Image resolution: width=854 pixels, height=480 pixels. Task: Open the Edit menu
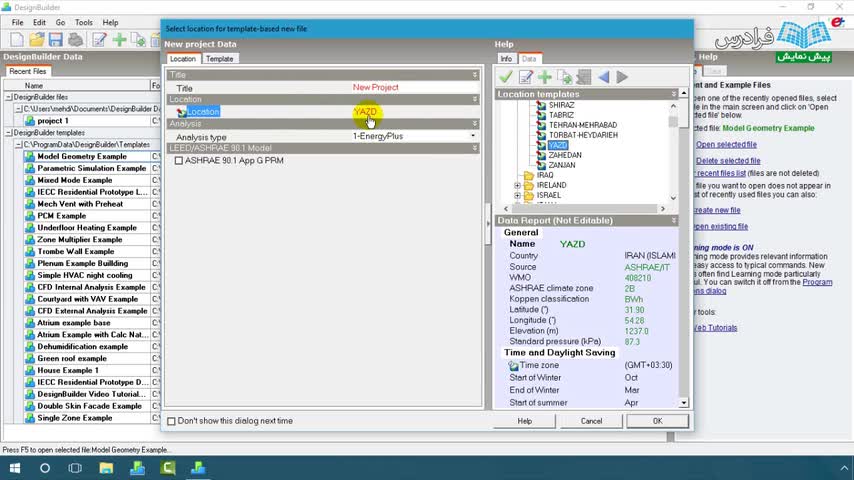click(x=39, y=22)
